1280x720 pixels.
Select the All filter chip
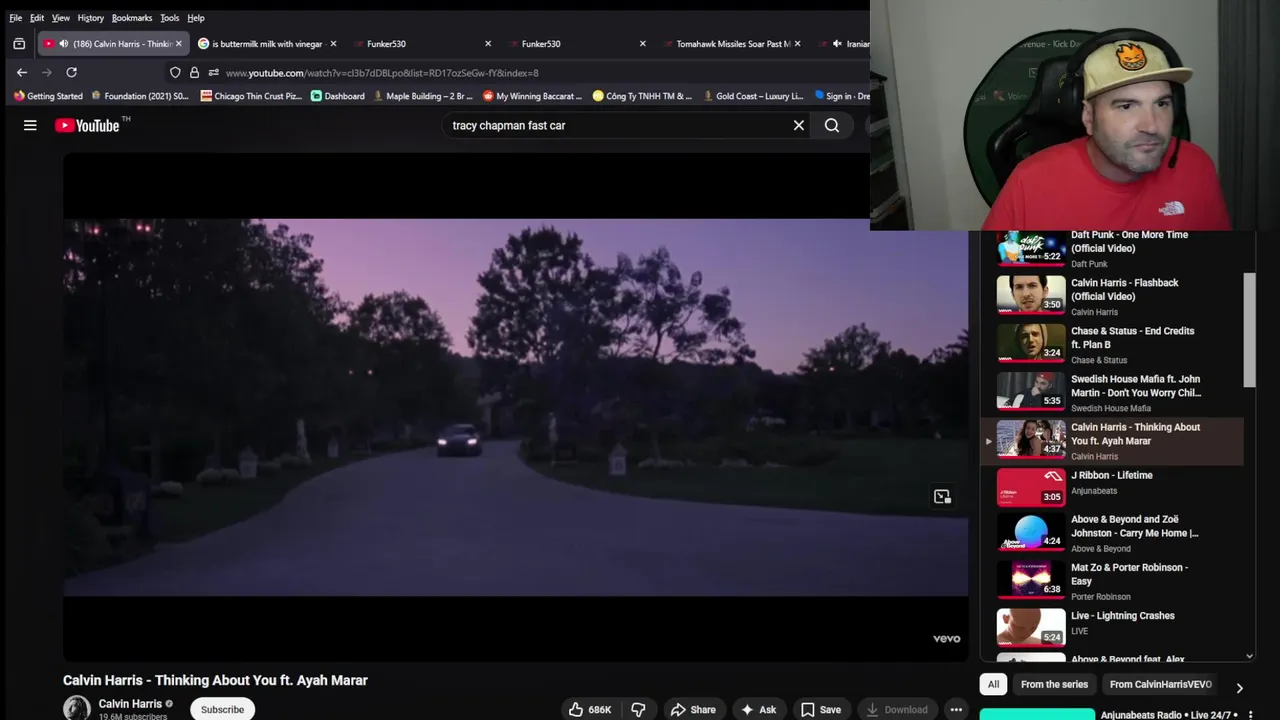click(x=993, y=685)
